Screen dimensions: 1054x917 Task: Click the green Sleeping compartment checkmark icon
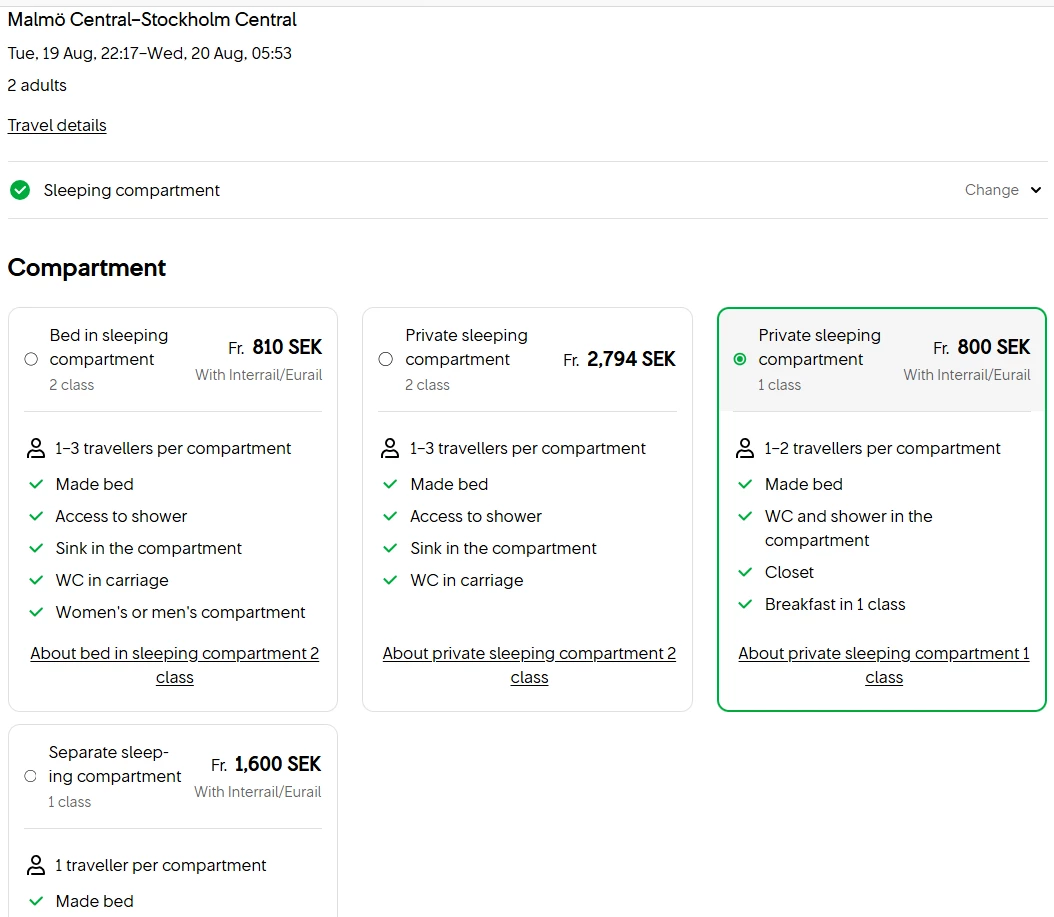tap(20, 190)
